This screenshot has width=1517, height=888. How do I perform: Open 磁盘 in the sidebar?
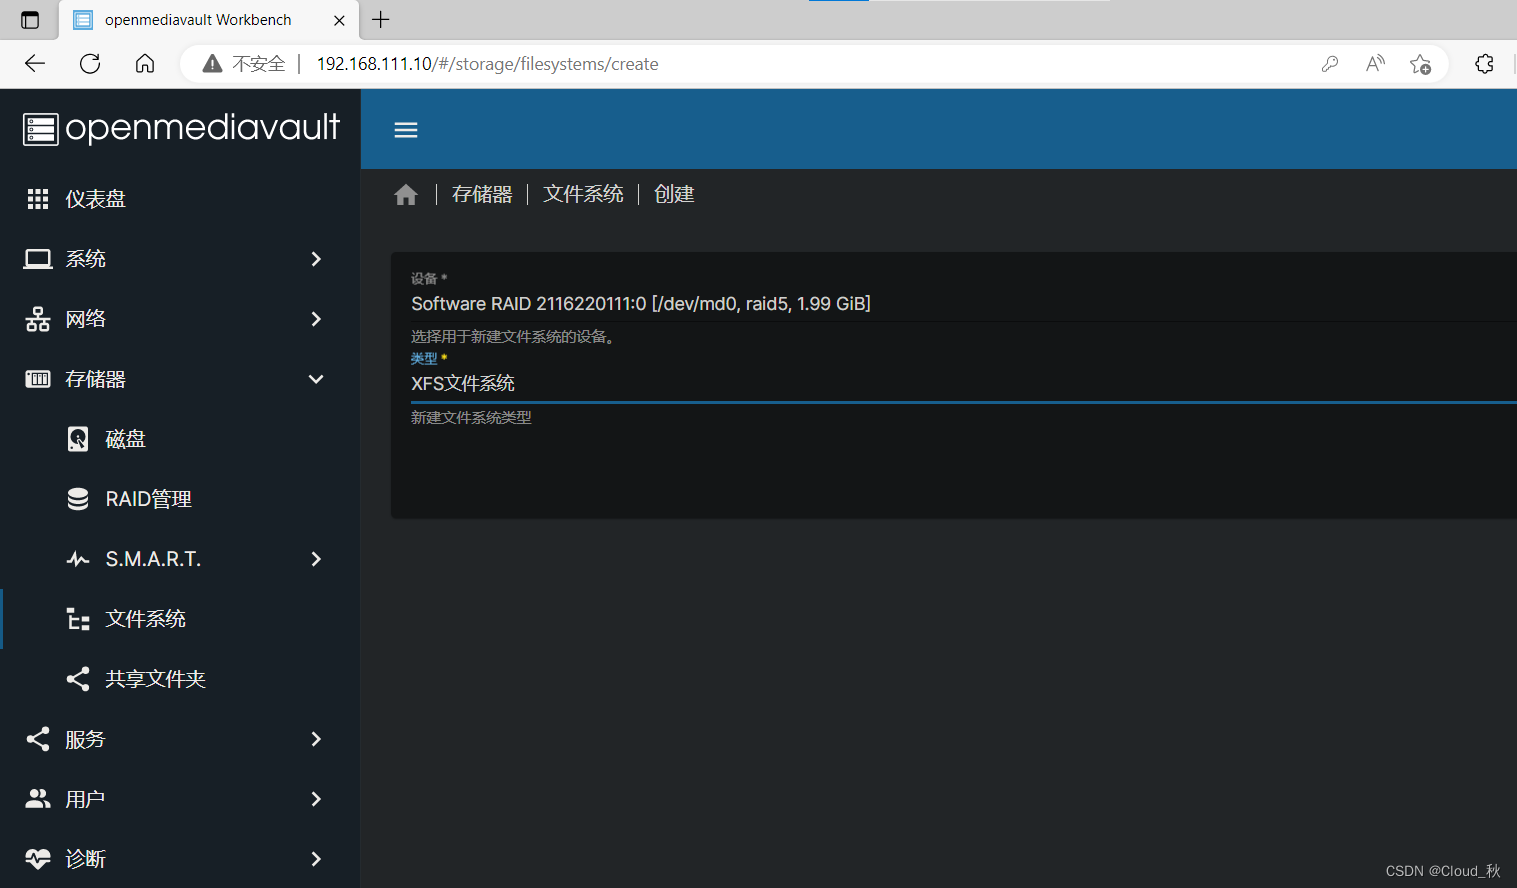(x=180, y=439)
